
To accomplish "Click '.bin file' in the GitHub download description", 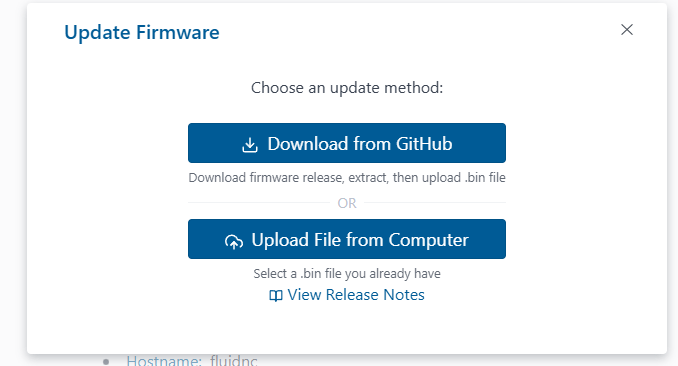I will click(485, 178).
